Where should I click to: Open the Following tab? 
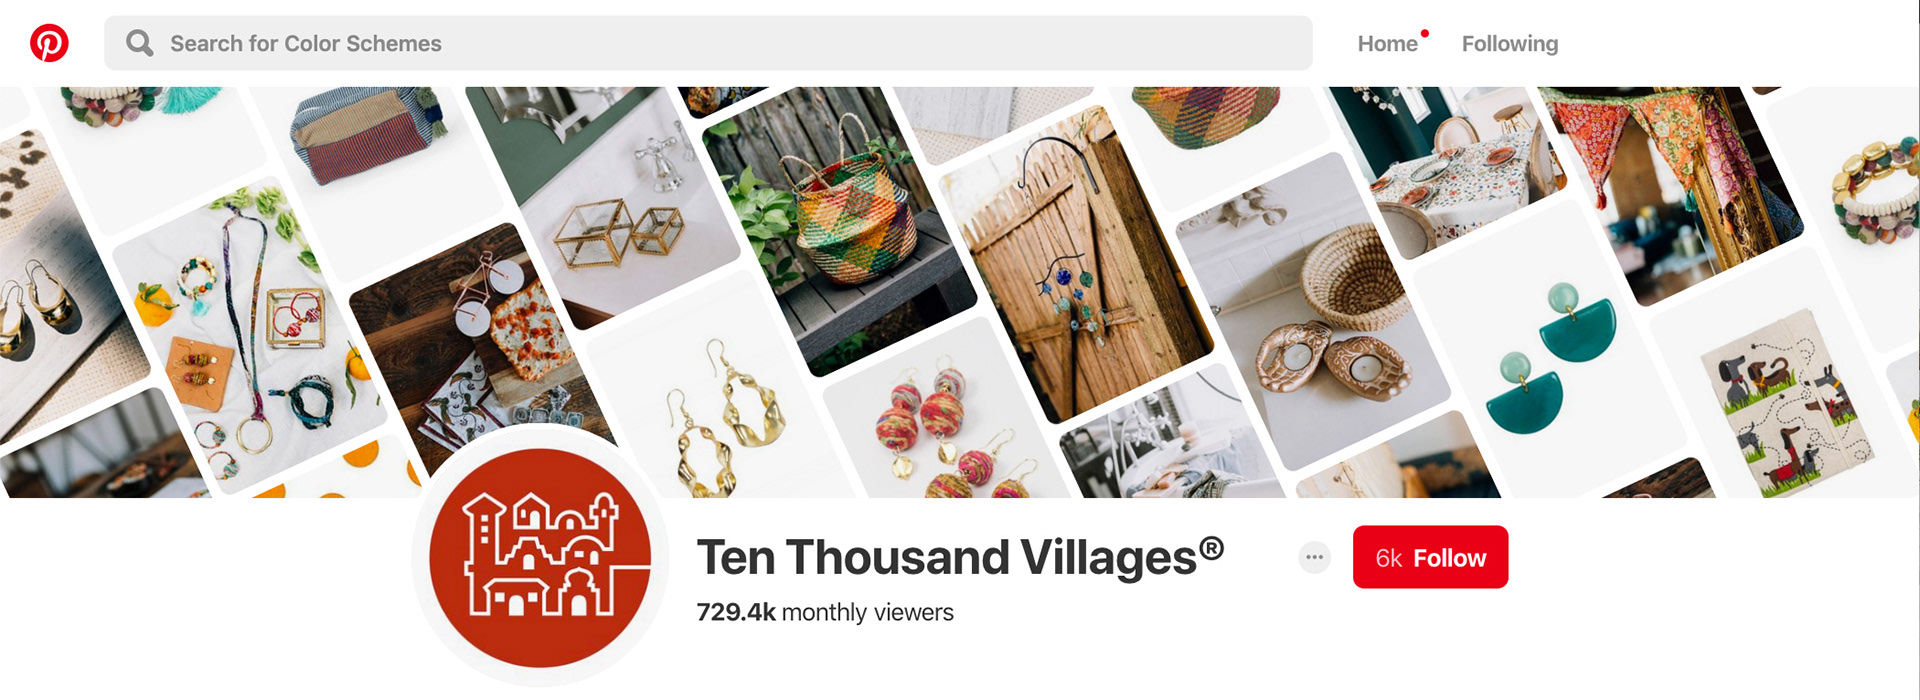[1510, 44]
